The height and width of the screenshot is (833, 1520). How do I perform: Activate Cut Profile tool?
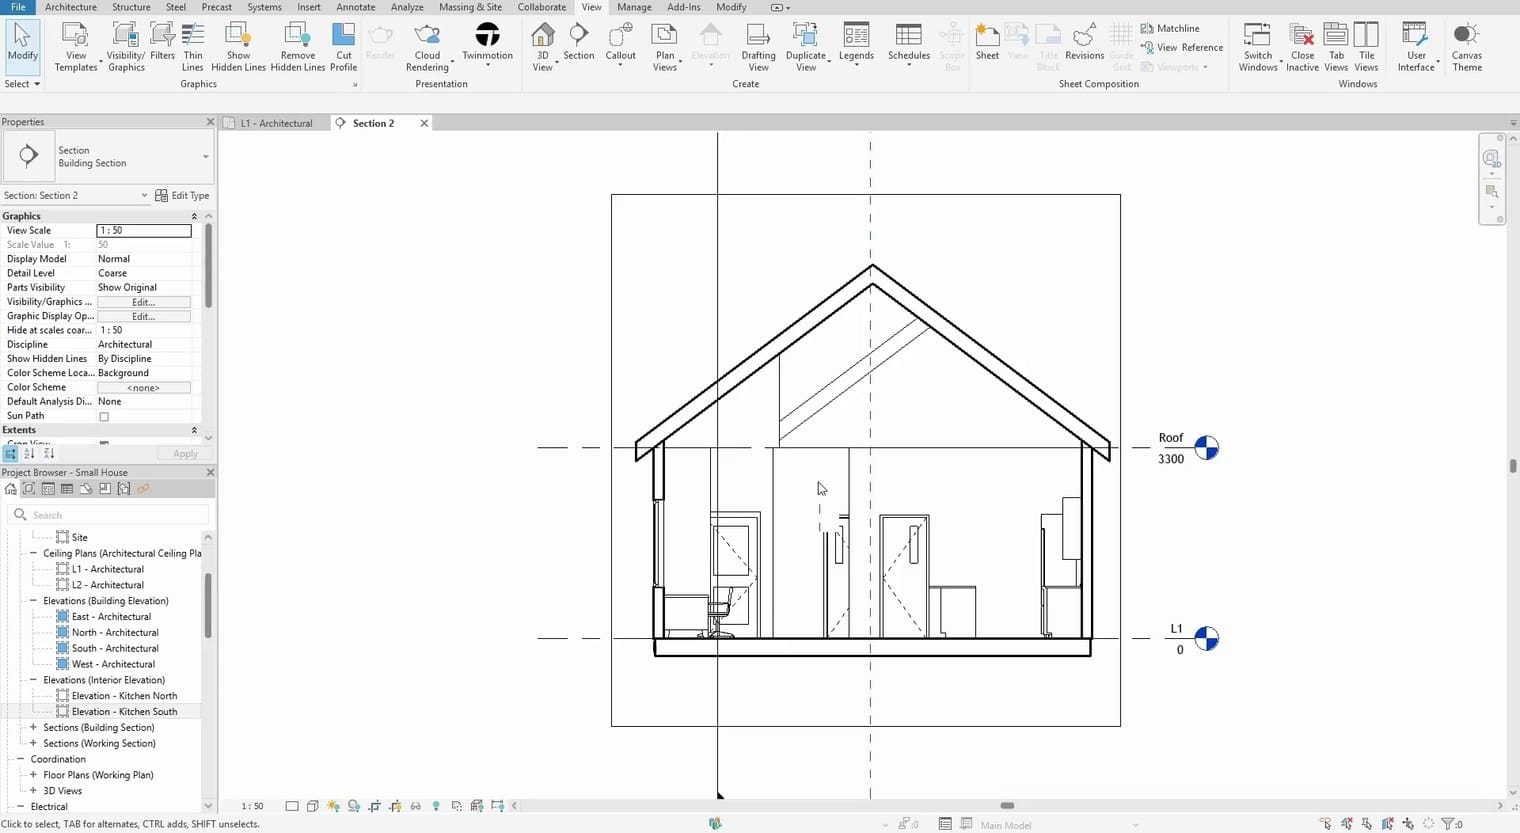(x=343, y=47)
